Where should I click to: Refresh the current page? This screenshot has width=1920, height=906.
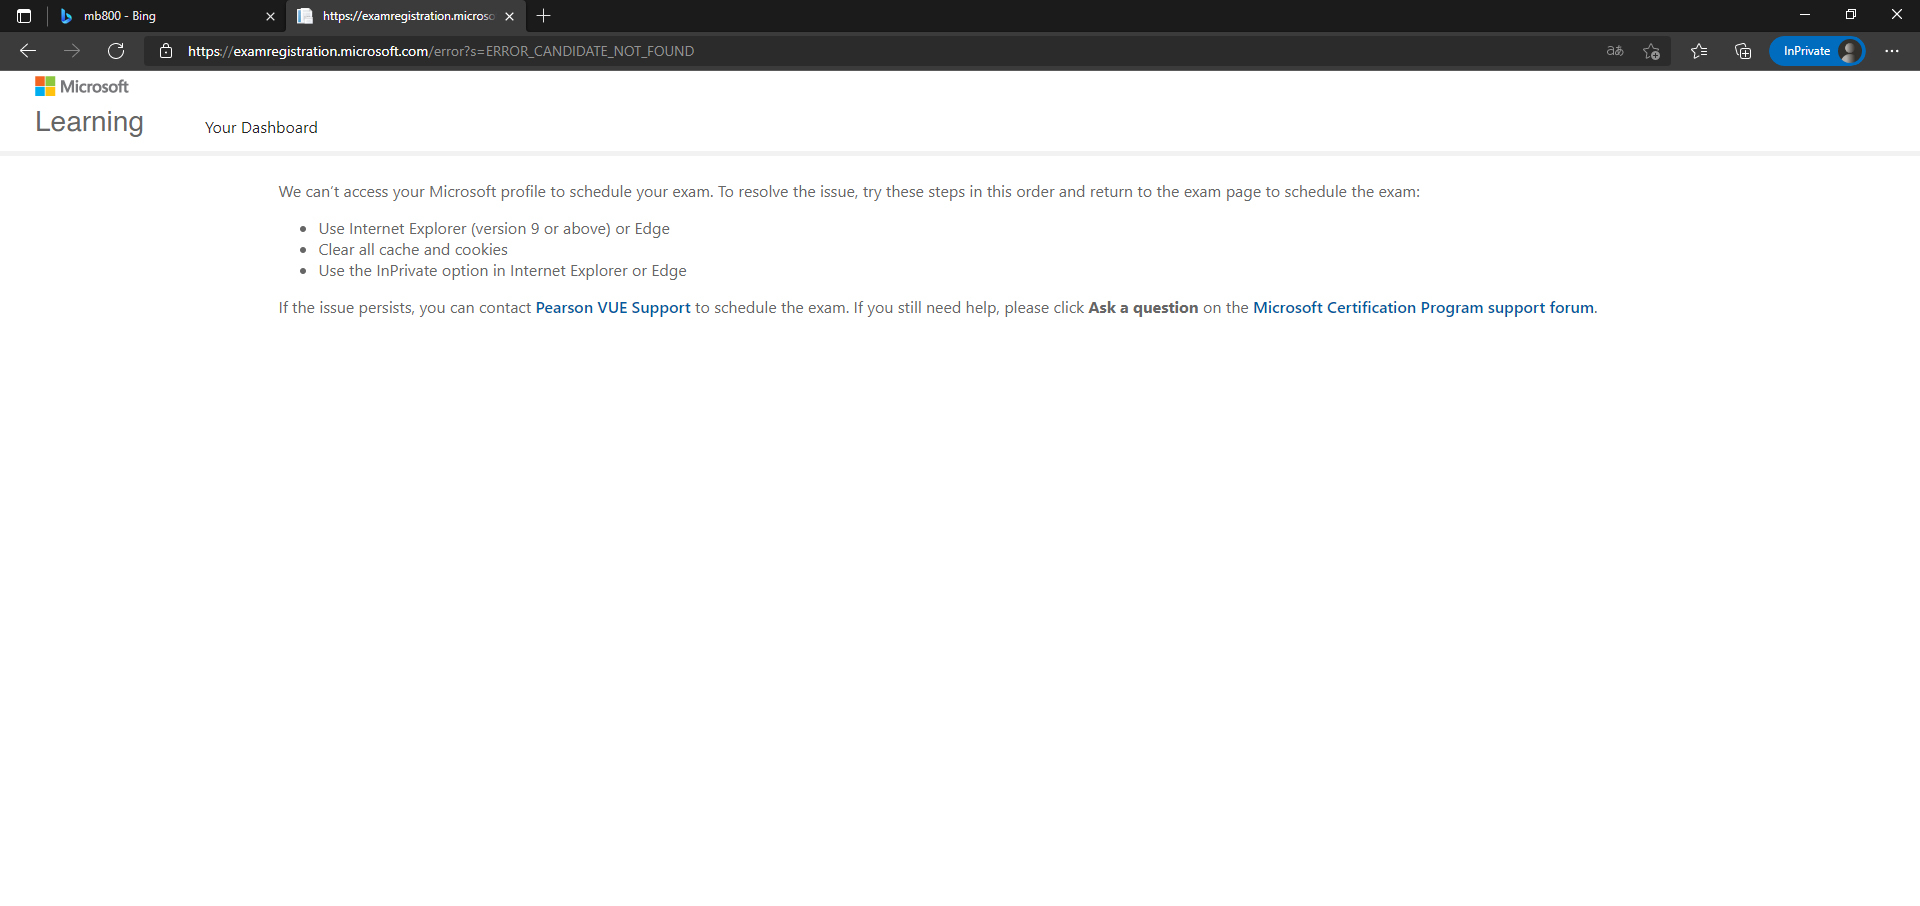coord(116,51)
